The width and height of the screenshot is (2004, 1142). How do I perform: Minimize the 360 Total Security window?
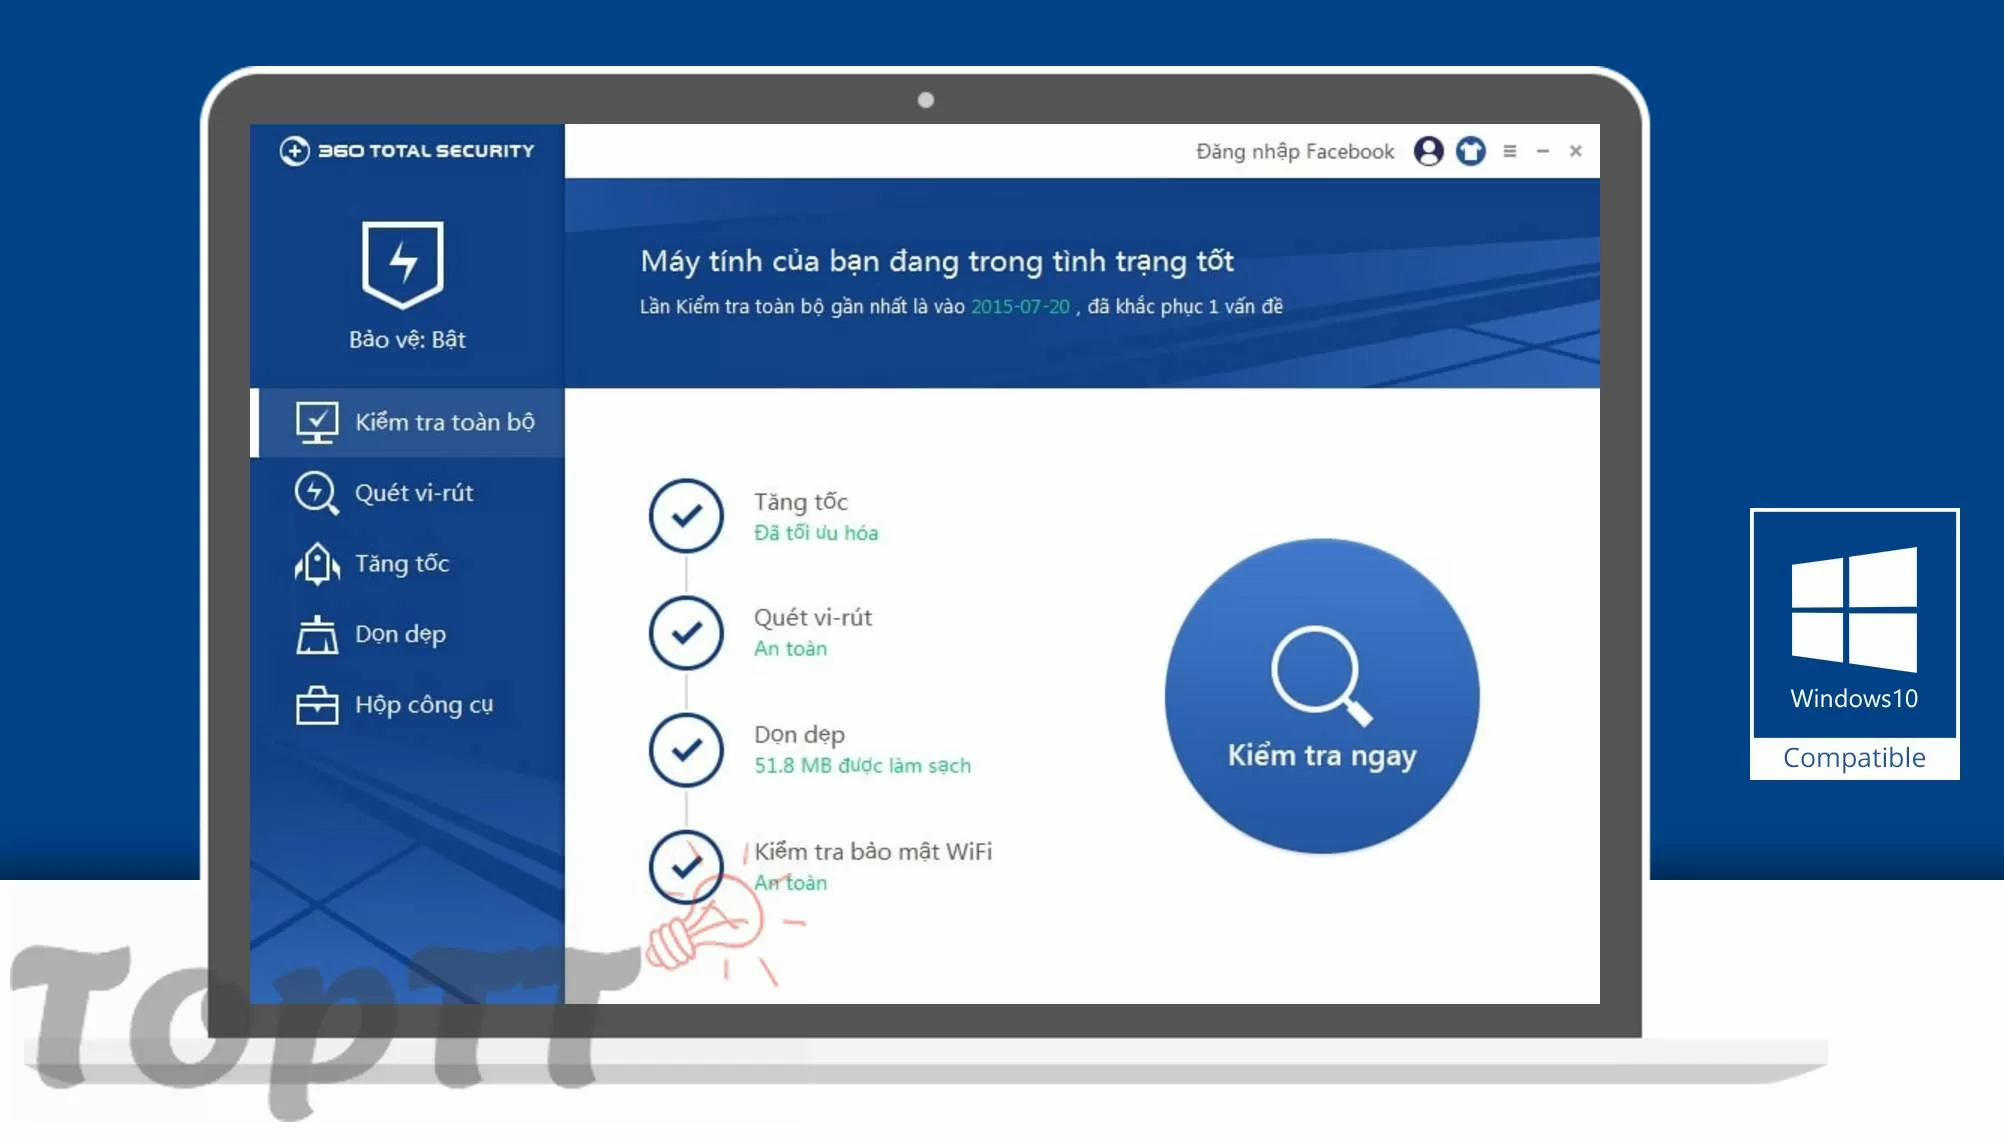coord(1543,151)
